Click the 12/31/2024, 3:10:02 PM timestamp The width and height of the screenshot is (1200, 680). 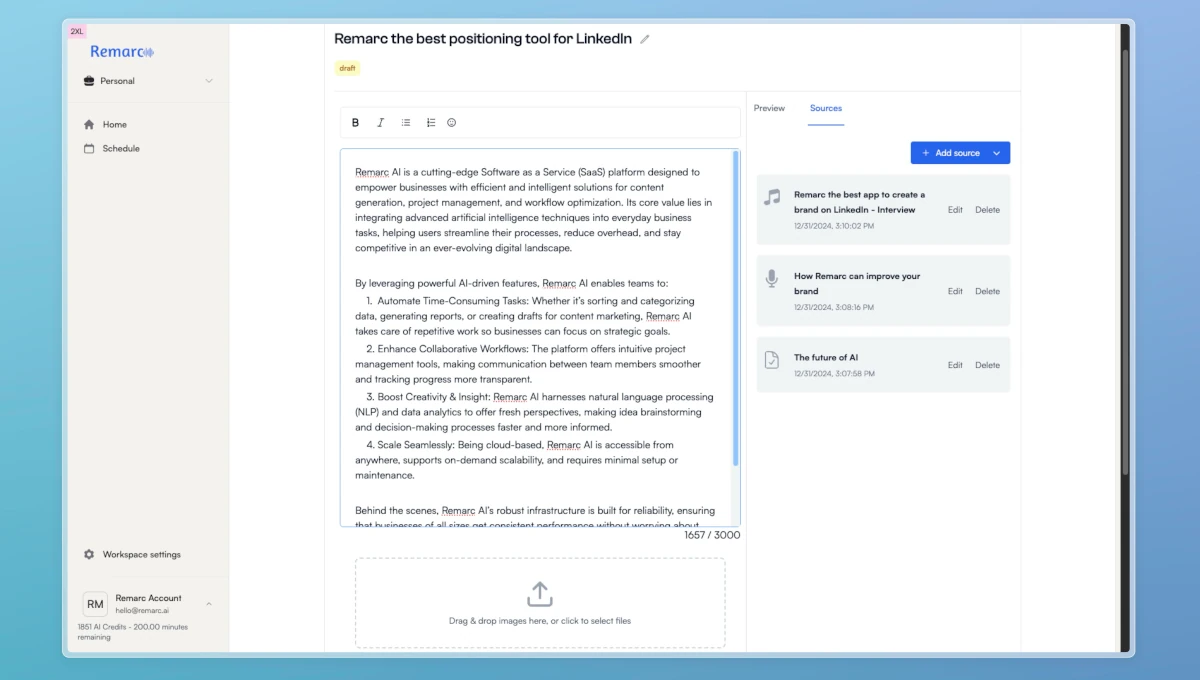834,226
